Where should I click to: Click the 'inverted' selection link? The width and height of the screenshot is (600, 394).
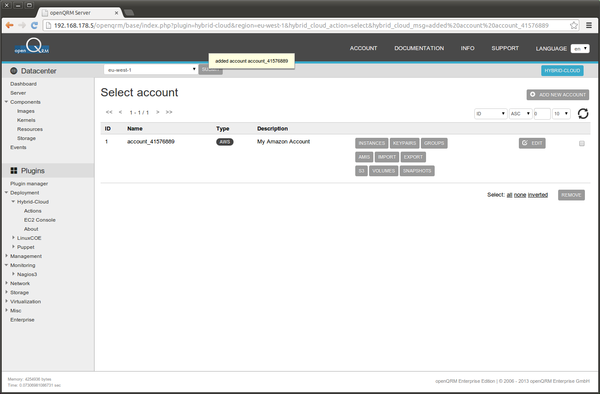pos(538,195)
